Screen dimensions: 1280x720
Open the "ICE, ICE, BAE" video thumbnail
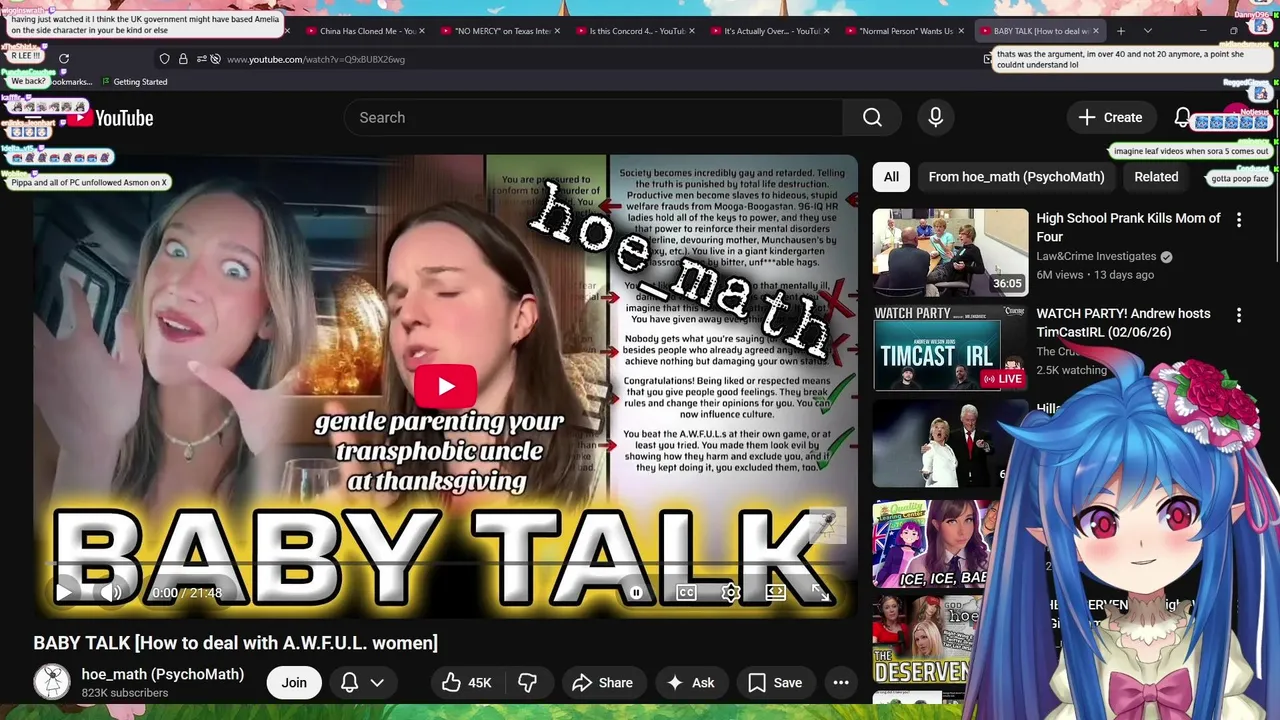(x=930, y=545)
